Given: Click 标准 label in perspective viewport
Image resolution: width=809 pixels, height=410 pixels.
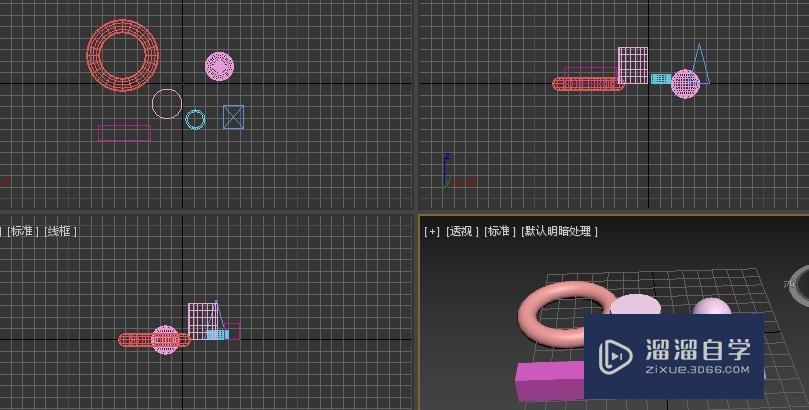Looking at the screenshot, I should point(499,232).
